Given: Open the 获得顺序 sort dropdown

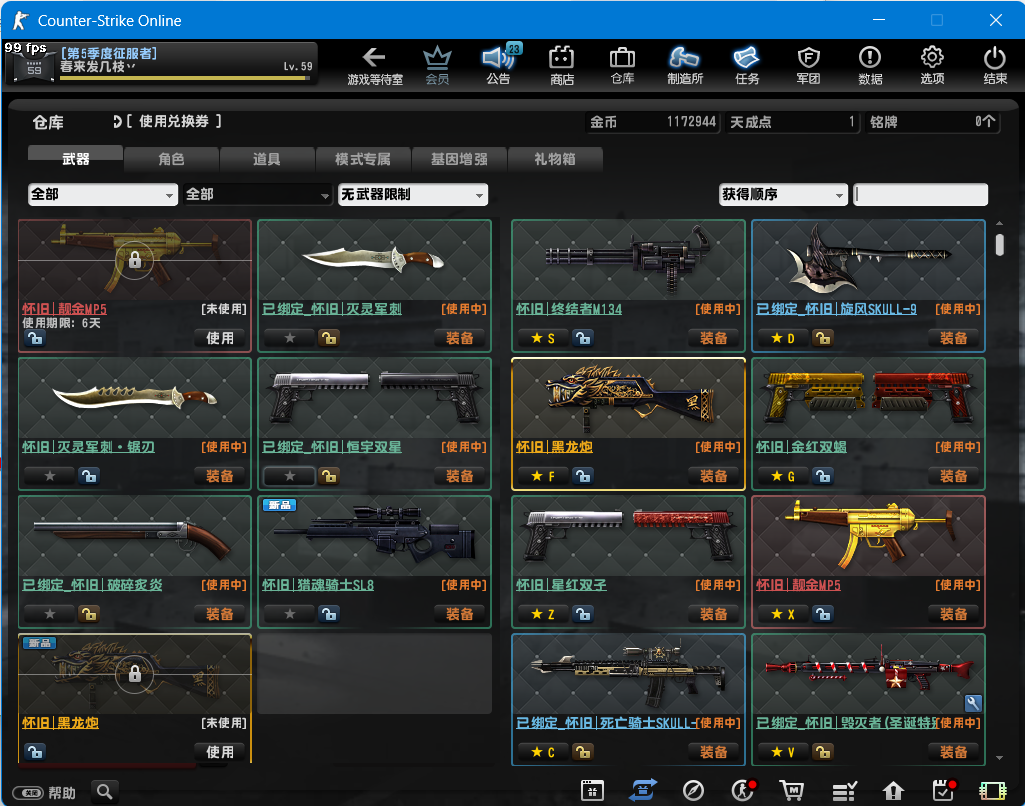Looking at the screenshot, I should coord(783,194).
